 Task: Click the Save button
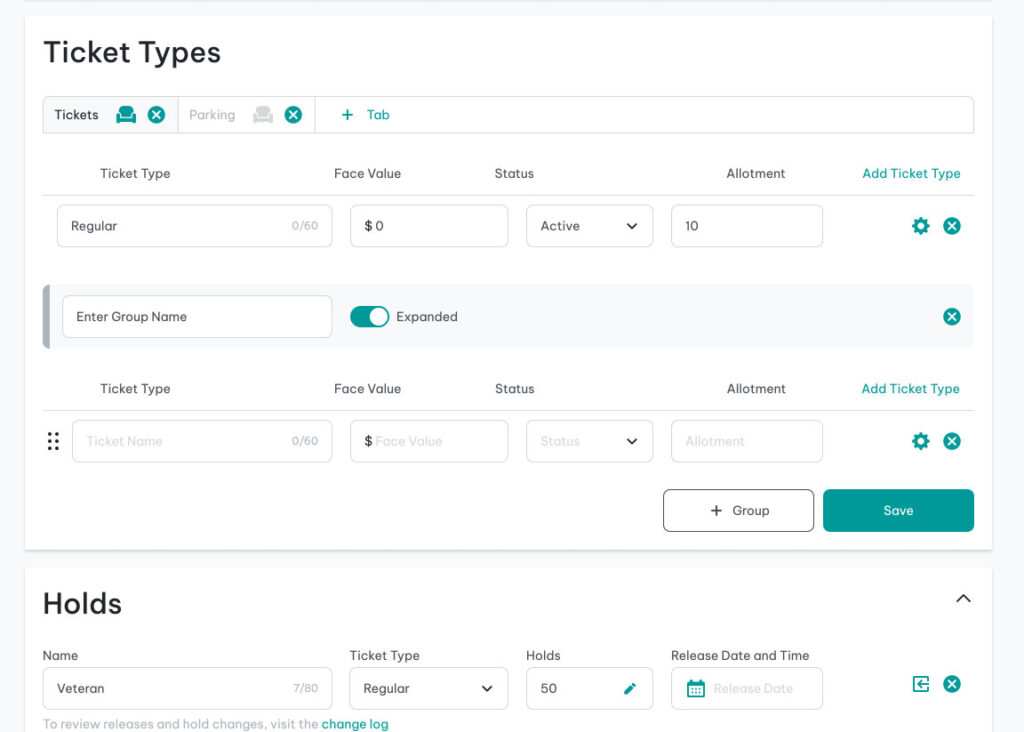click(898, 511)
